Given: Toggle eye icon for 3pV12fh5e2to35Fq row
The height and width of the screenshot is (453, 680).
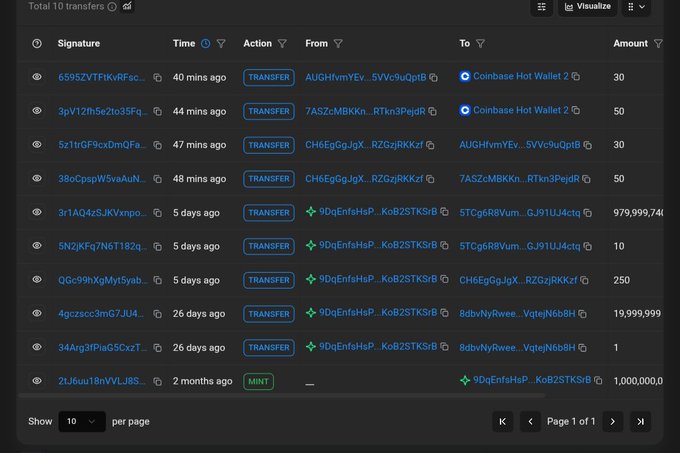Looking at the screenshot, I should click(x=37, y=111).
